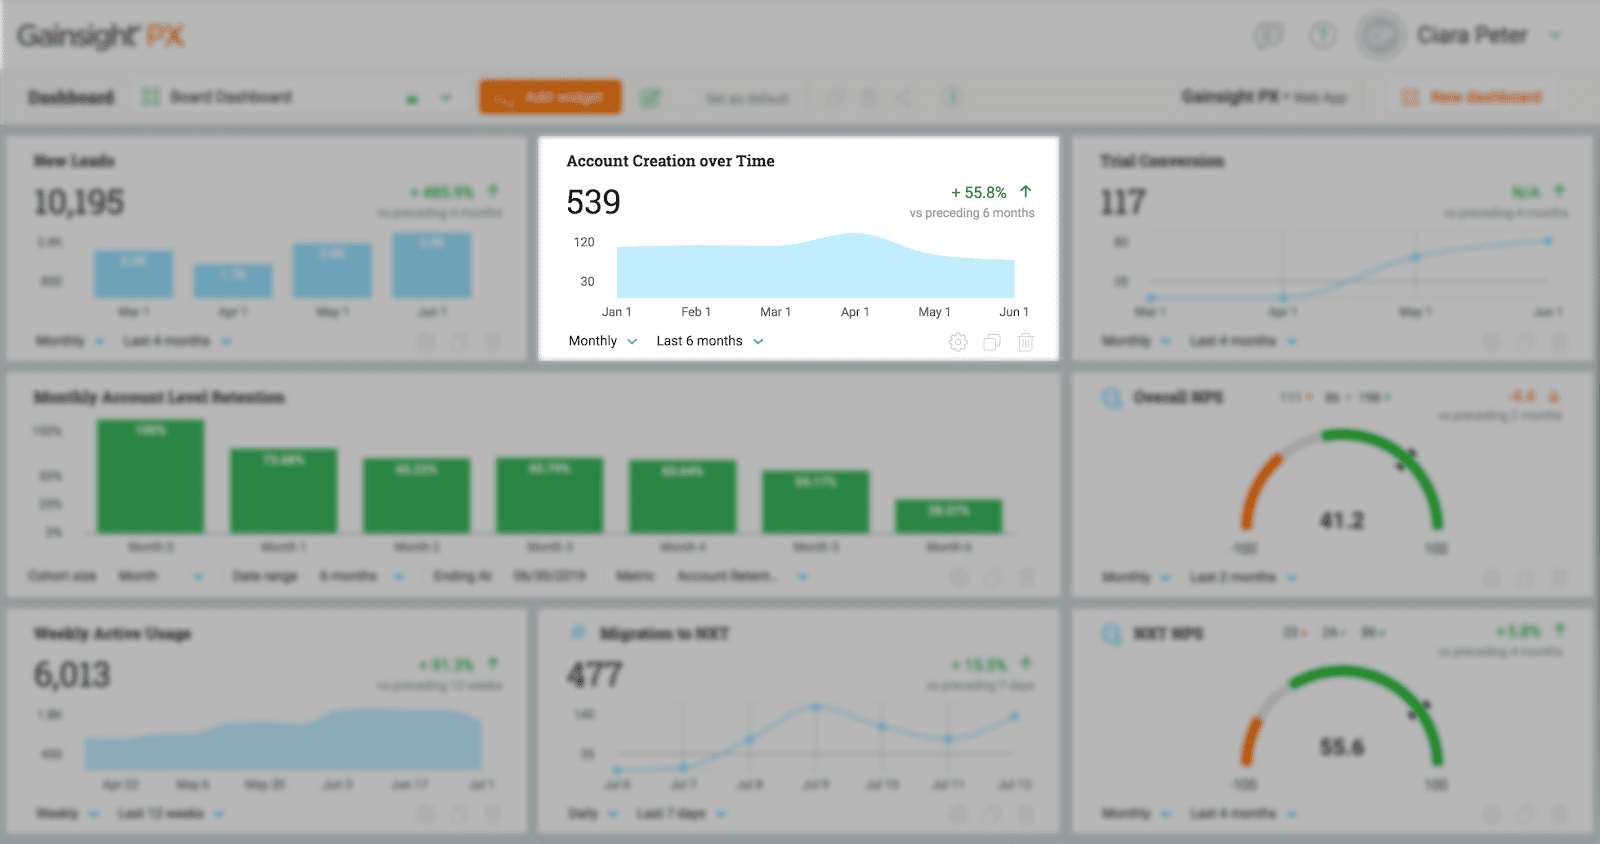Click the orange Add widget button
Image resolution: width=1600 pixels, height=844 pixels.
point(550,97)
